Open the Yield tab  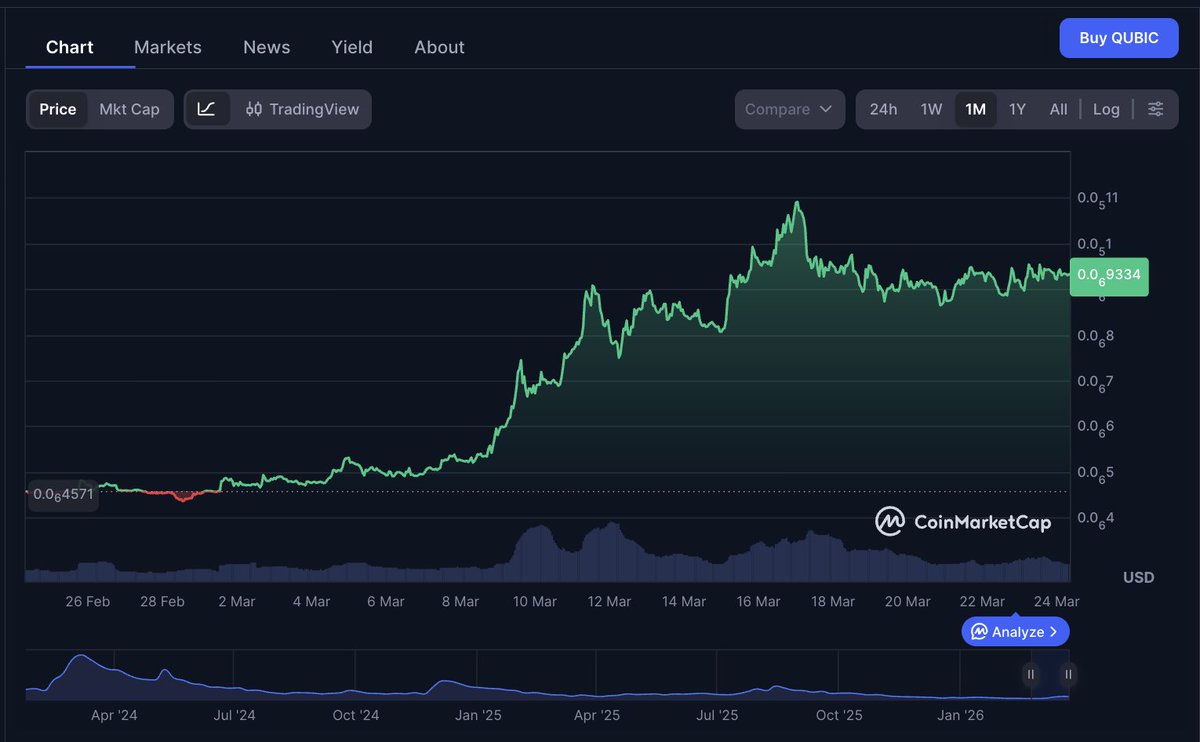click(x=352, y=47)
